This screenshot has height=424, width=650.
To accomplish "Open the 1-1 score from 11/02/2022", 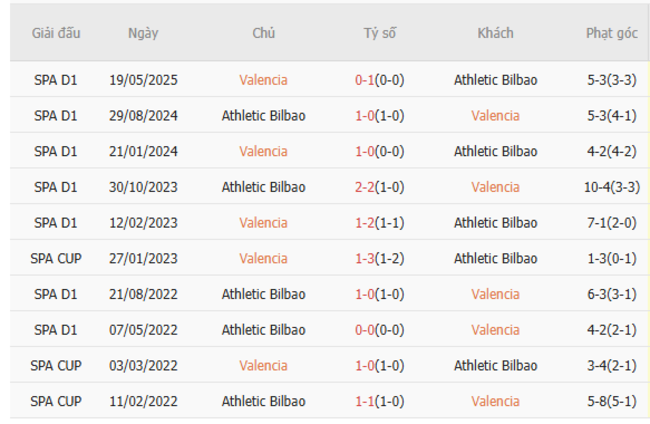I will point(365,401).
